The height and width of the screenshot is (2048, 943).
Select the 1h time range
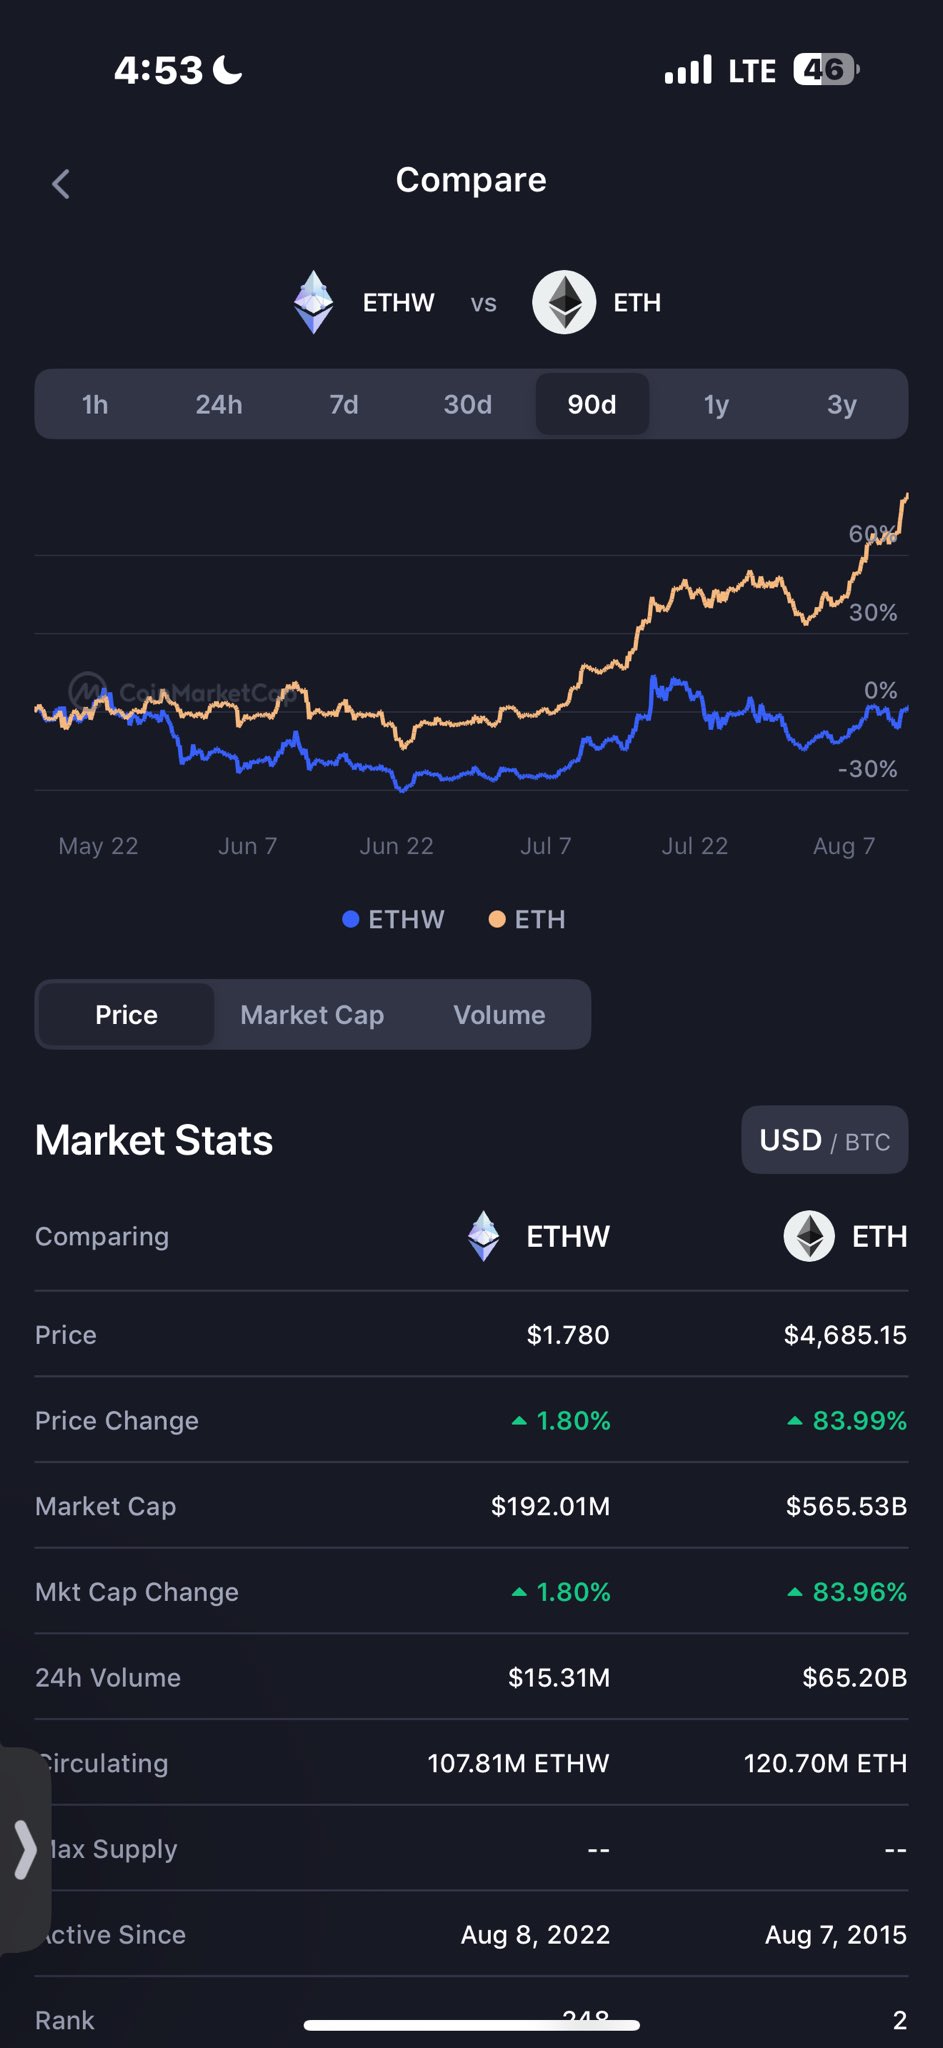pyautogui.click(x=95, y=404)
